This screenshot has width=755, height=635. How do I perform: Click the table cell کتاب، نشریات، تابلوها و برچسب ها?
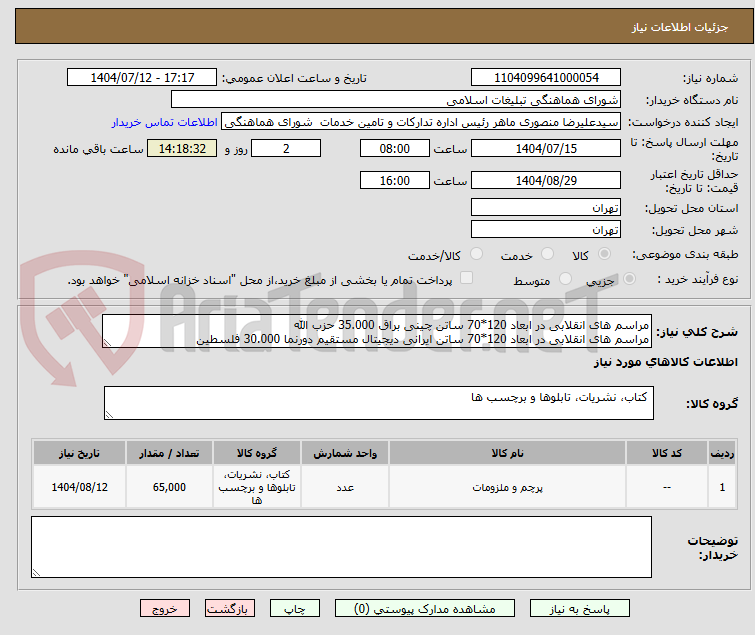257,487
